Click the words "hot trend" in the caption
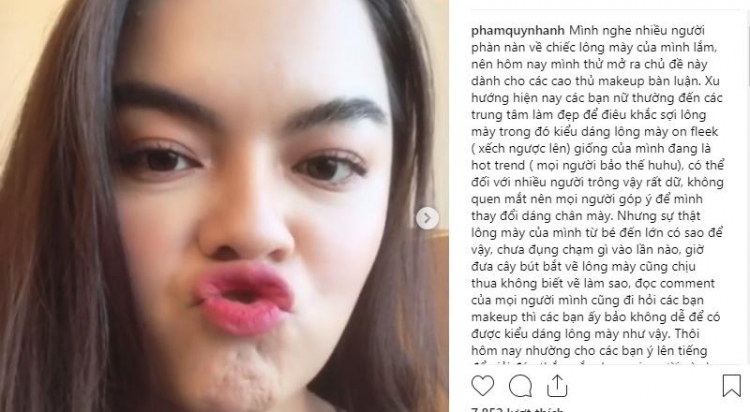The image size is (750, 412). 497,166
